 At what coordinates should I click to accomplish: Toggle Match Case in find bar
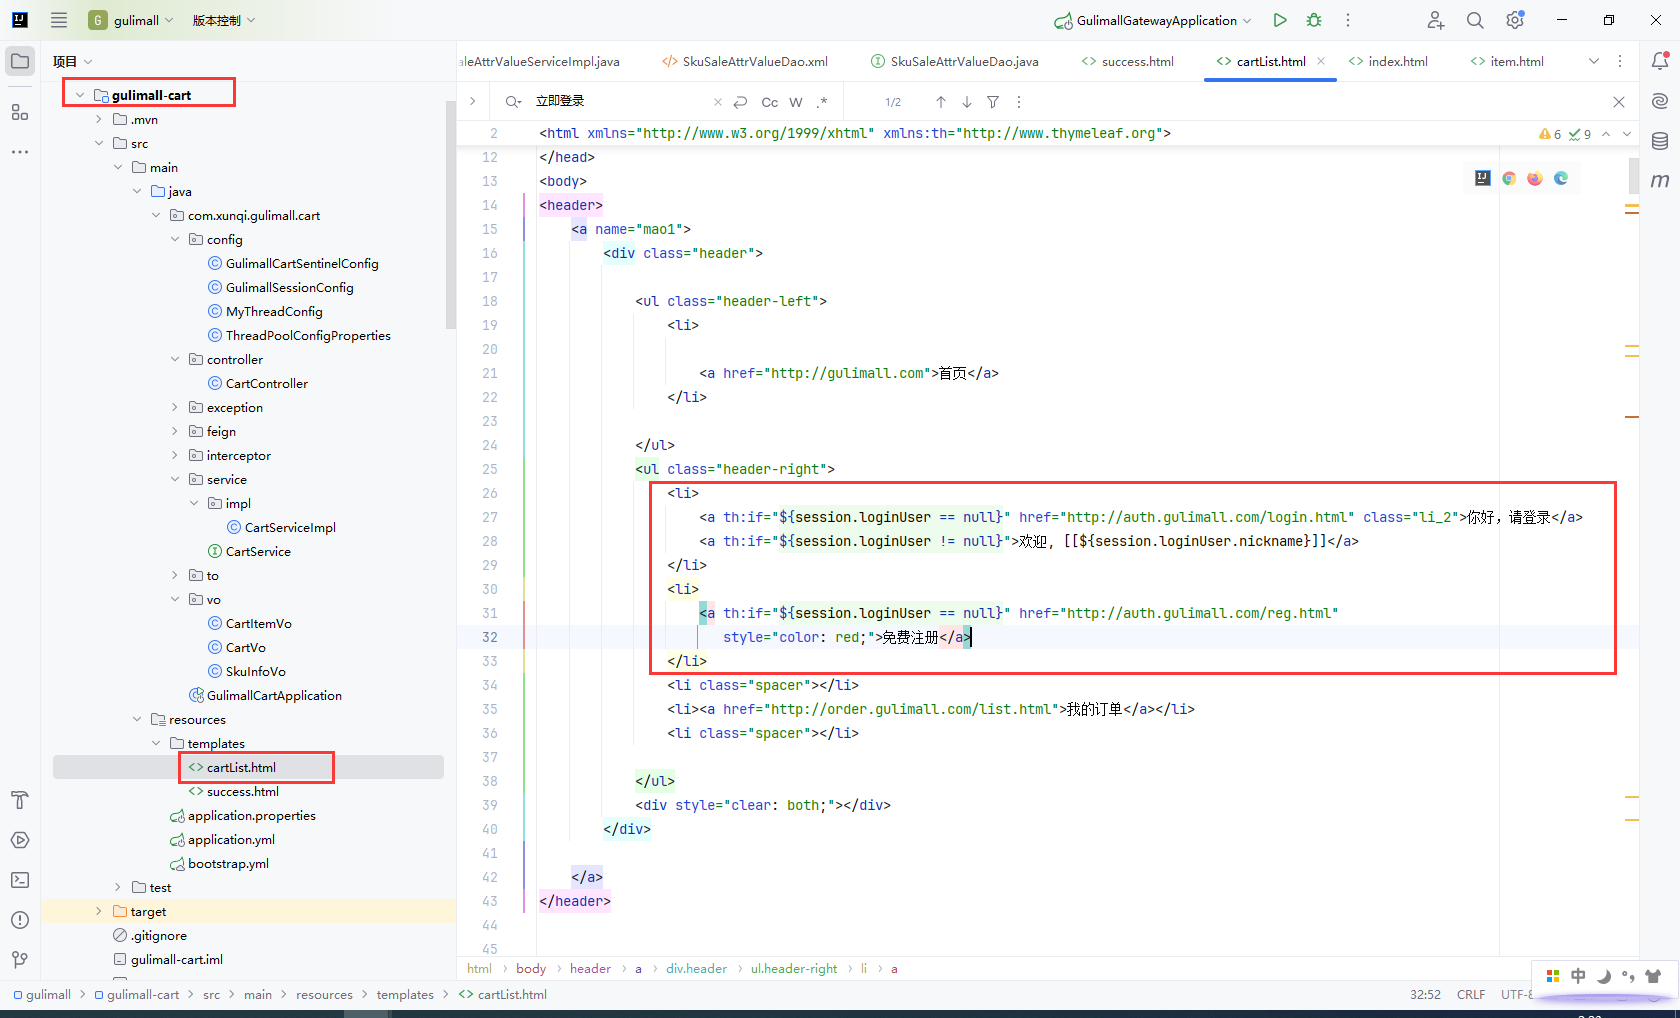[770, 102]
